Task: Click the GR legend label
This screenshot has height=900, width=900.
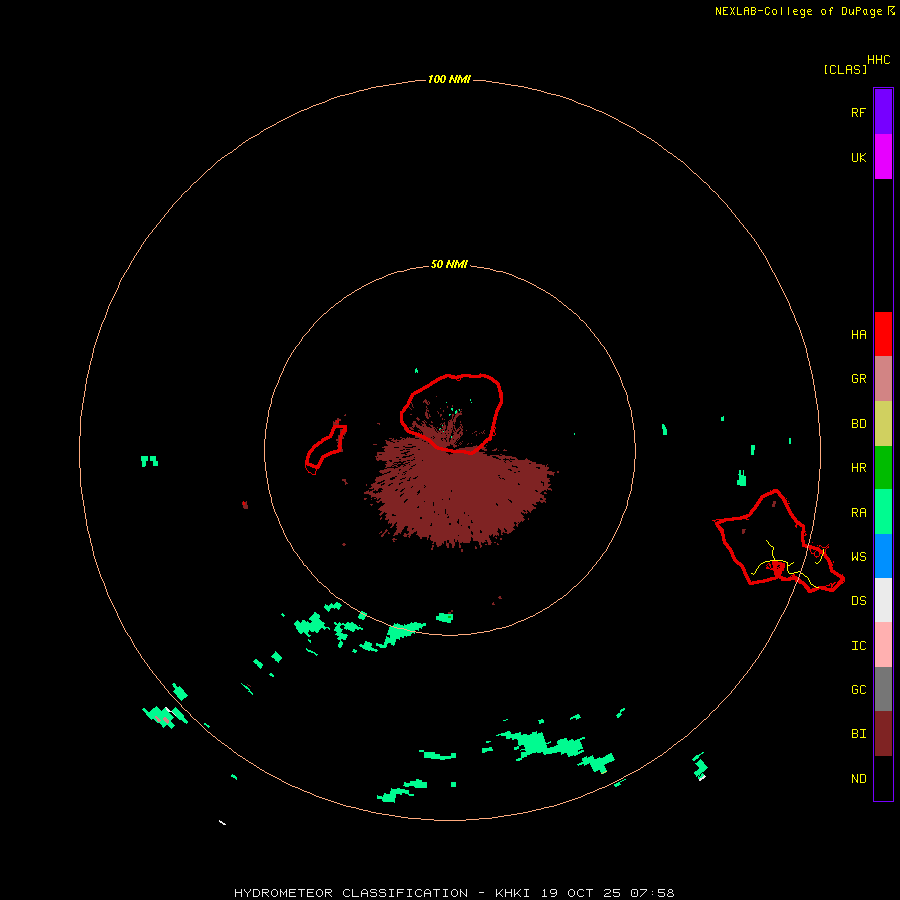Action: click(858, 378)
